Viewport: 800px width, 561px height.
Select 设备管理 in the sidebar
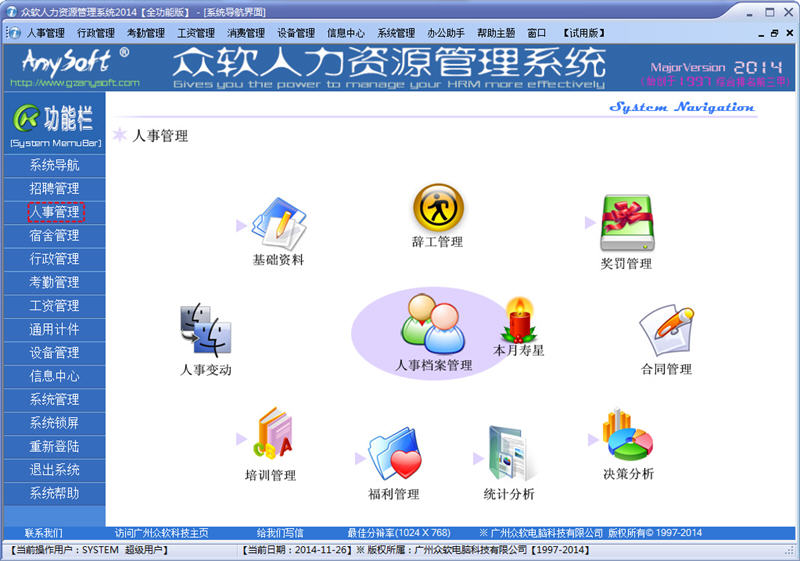click(54, 353)
